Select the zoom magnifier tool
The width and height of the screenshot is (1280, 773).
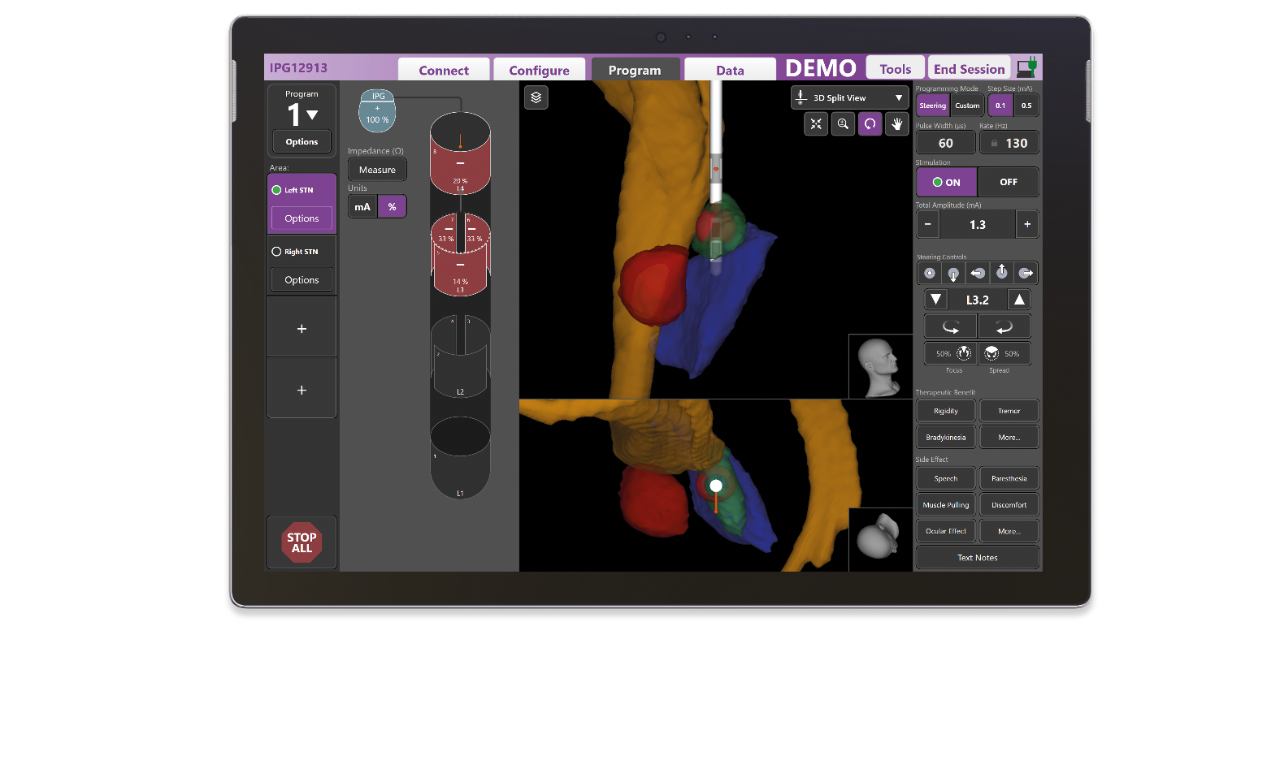point(843,124)
